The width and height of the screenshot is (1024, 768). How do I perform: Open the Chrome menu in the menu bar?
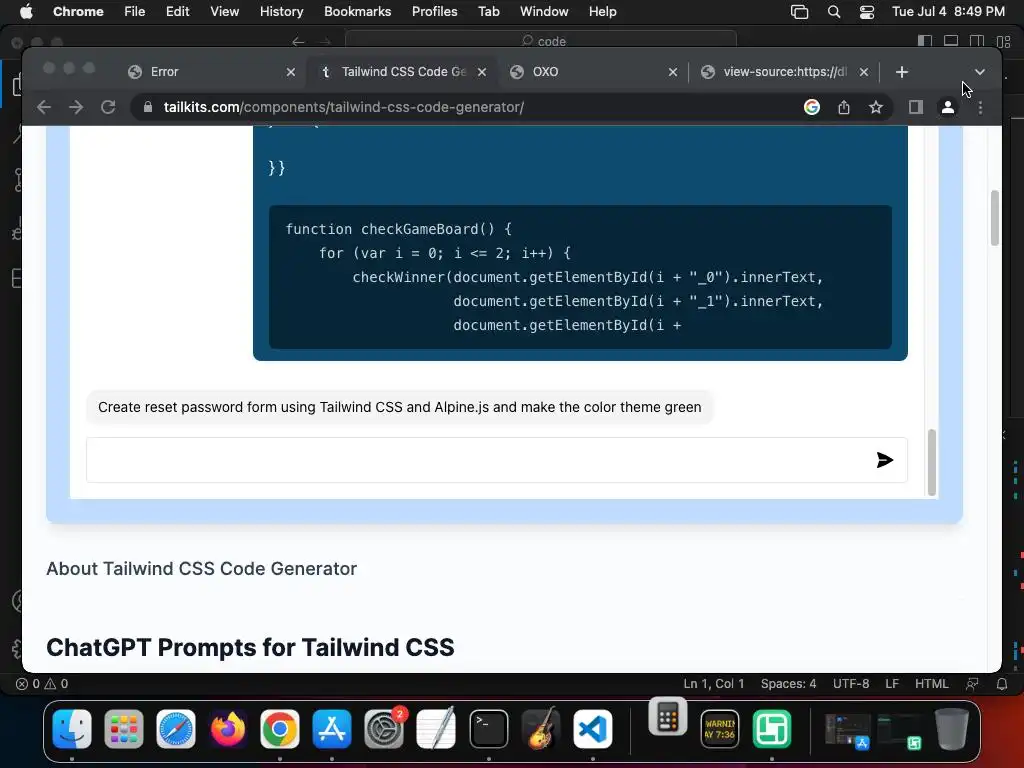pyautogui.click(x=78, y=12)
